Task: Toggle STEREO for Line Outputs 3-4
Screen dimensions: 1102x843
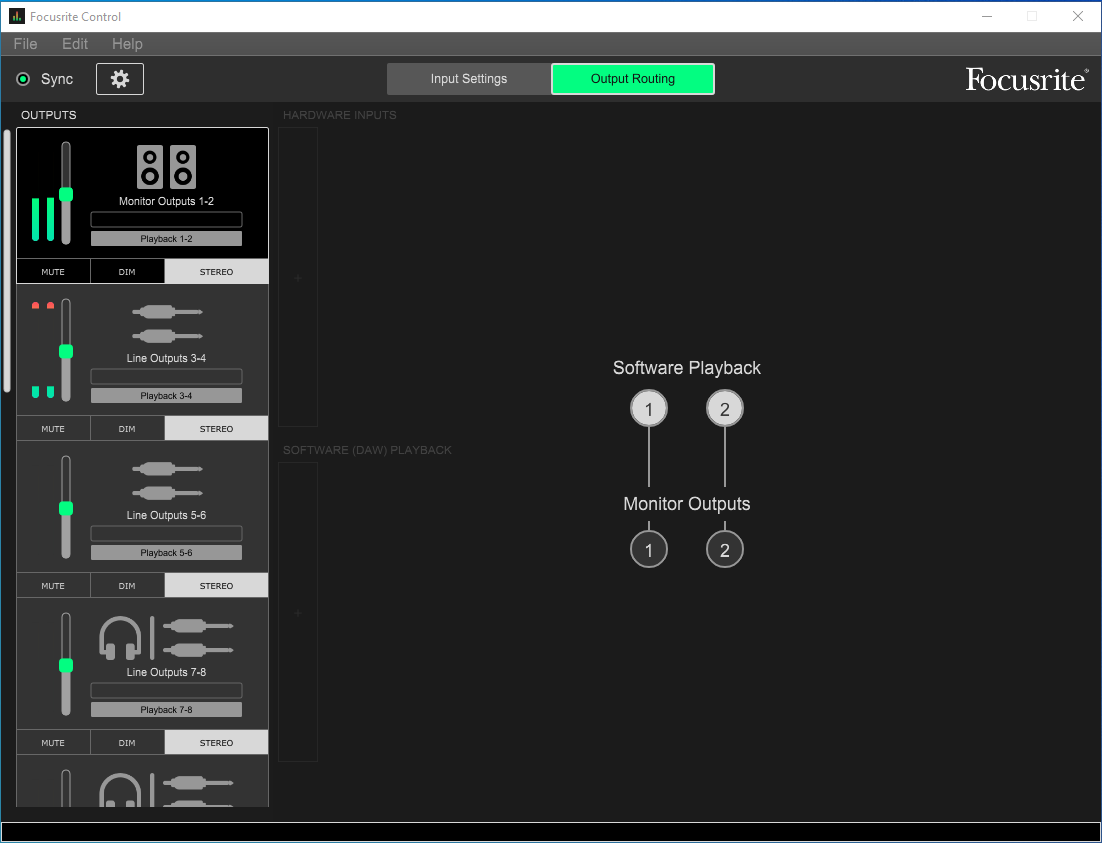Action: (x=216, y=429)
